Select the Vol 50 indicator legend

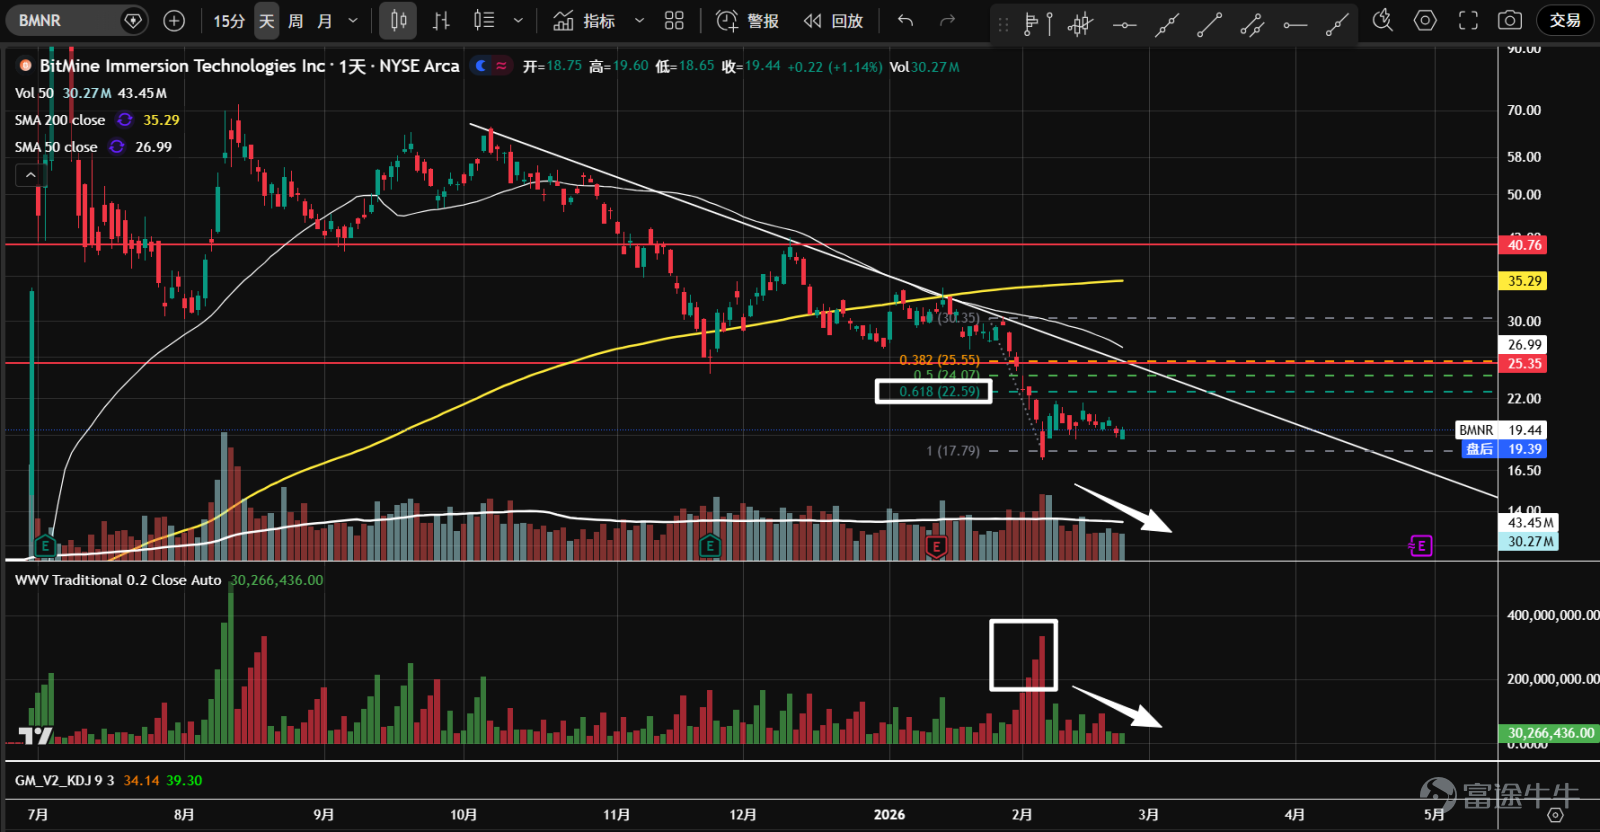coord(34,93)
